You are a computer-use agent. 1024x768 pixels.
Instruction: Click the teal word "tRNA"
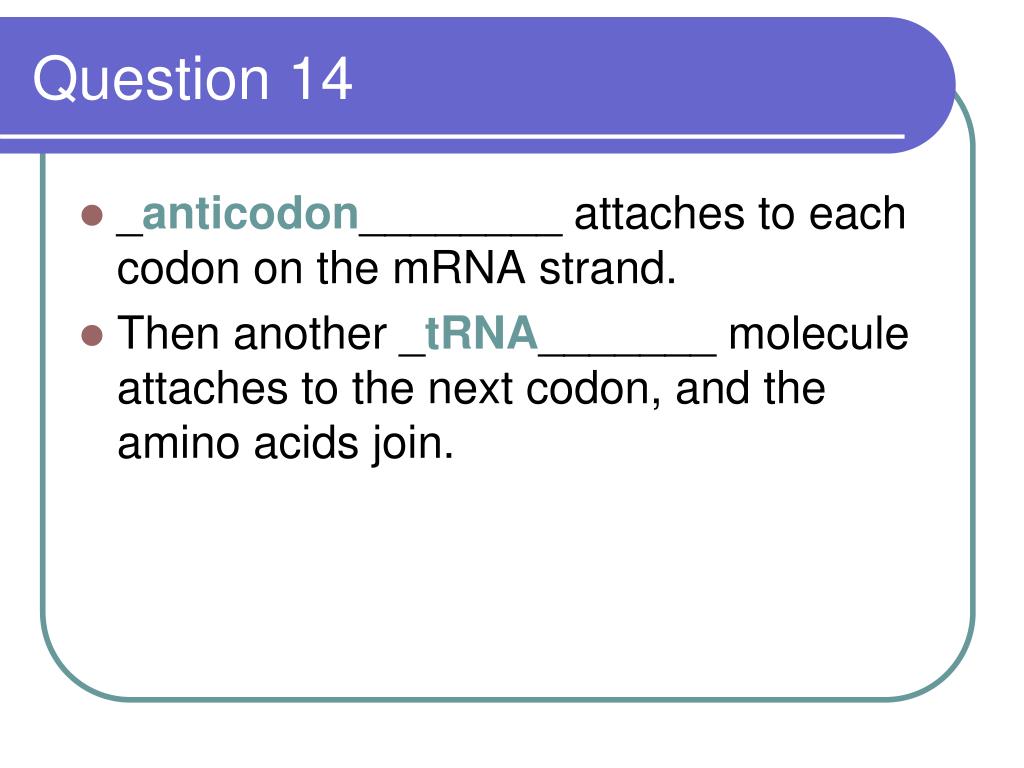tap(481, 334)
